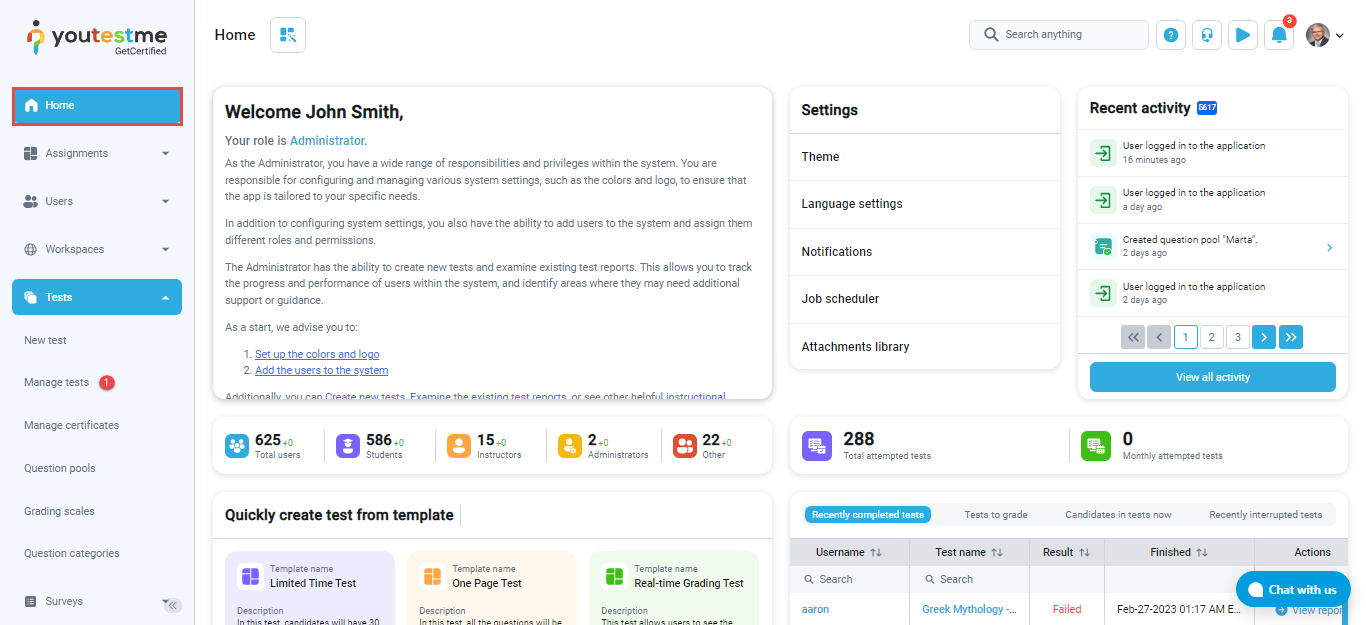Open Notifications settings
This screenshot has height=625, width=1366.
[x=925, y=252]
